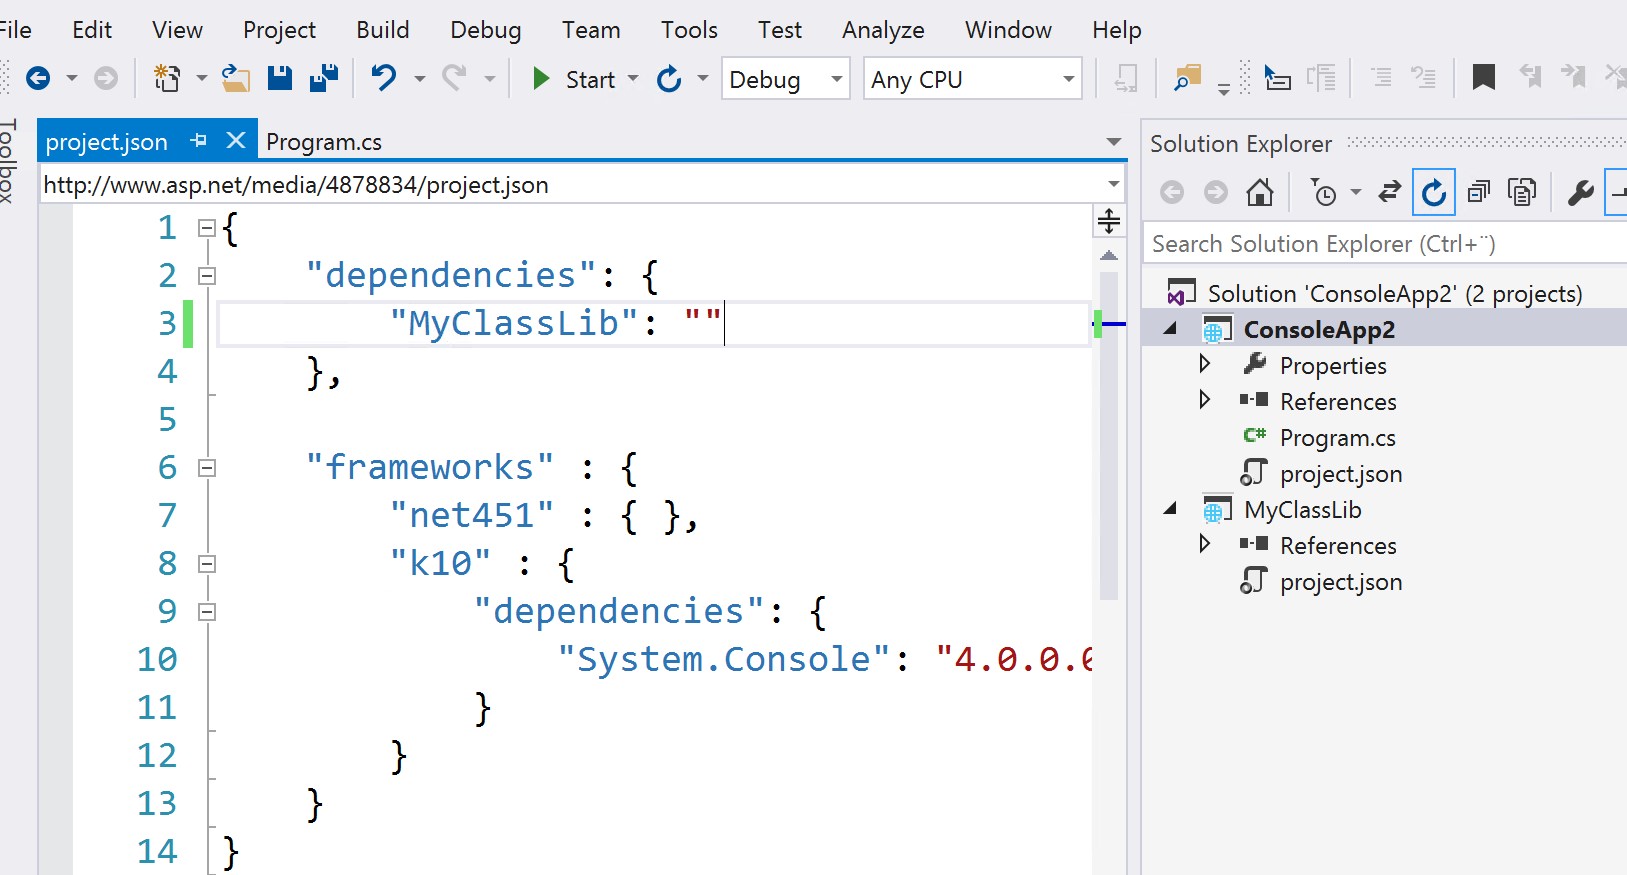This screenshot has height=875, width=1627.
Task: Uncomment the selected lines
Action: 1423,77
